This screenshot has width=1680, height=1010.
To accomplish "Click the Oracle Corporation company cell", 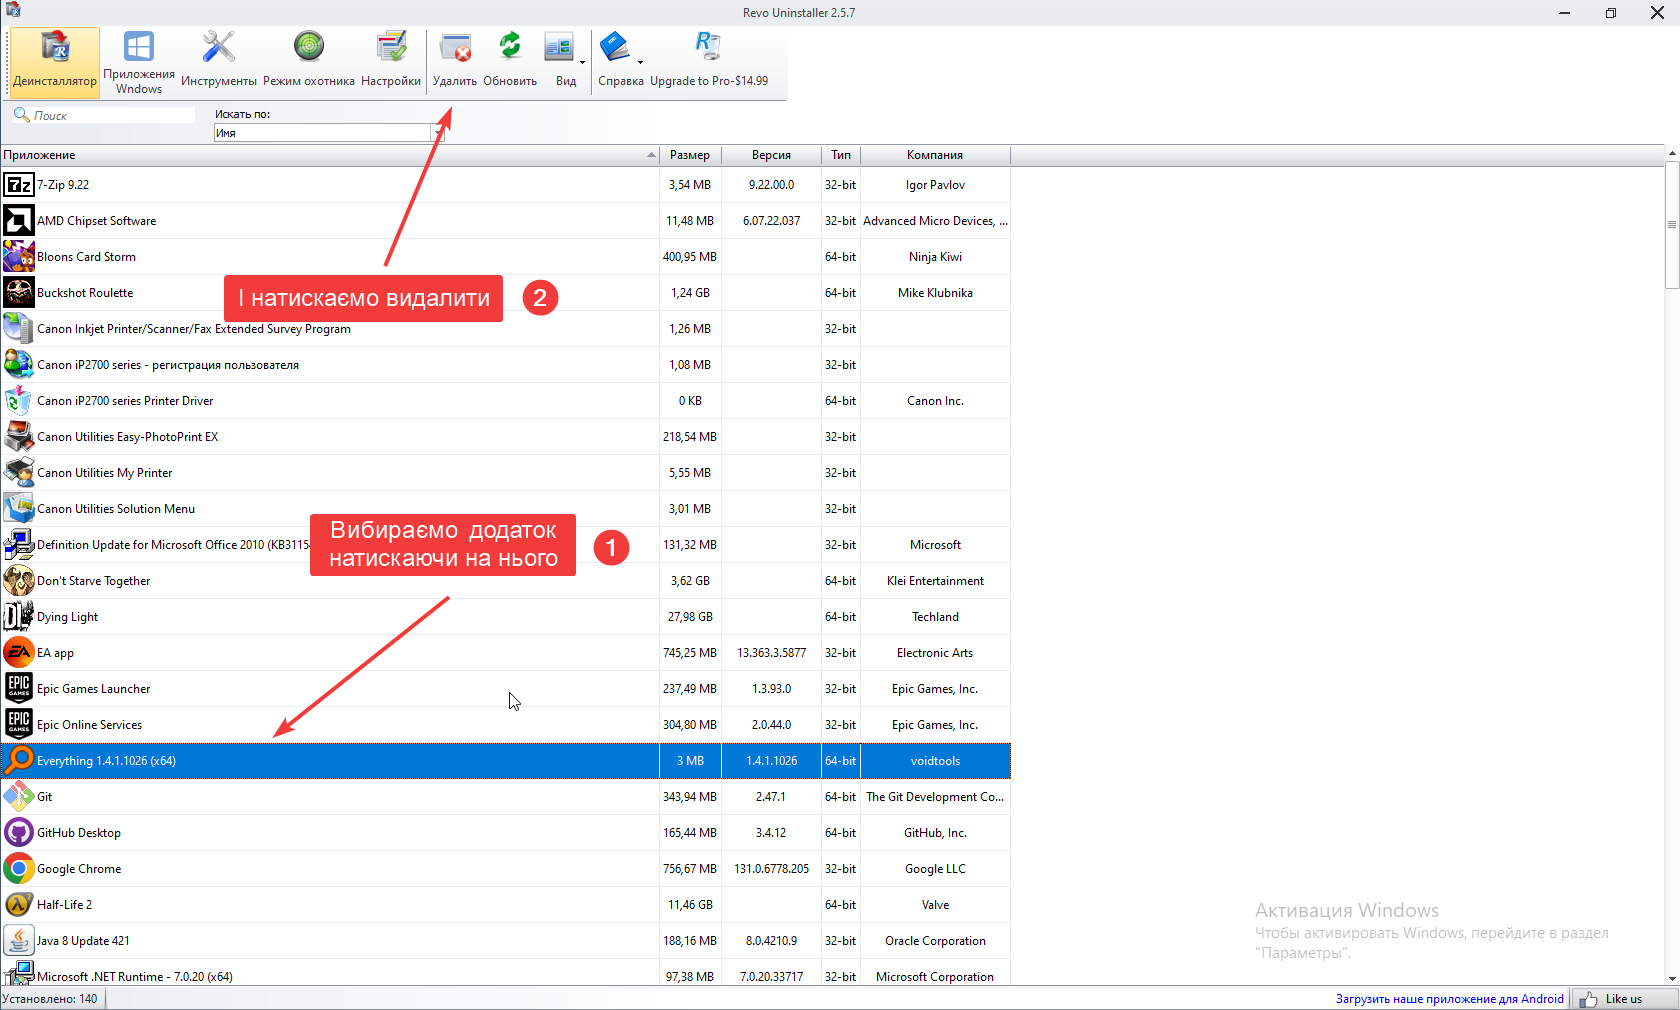I will point(935,941).
